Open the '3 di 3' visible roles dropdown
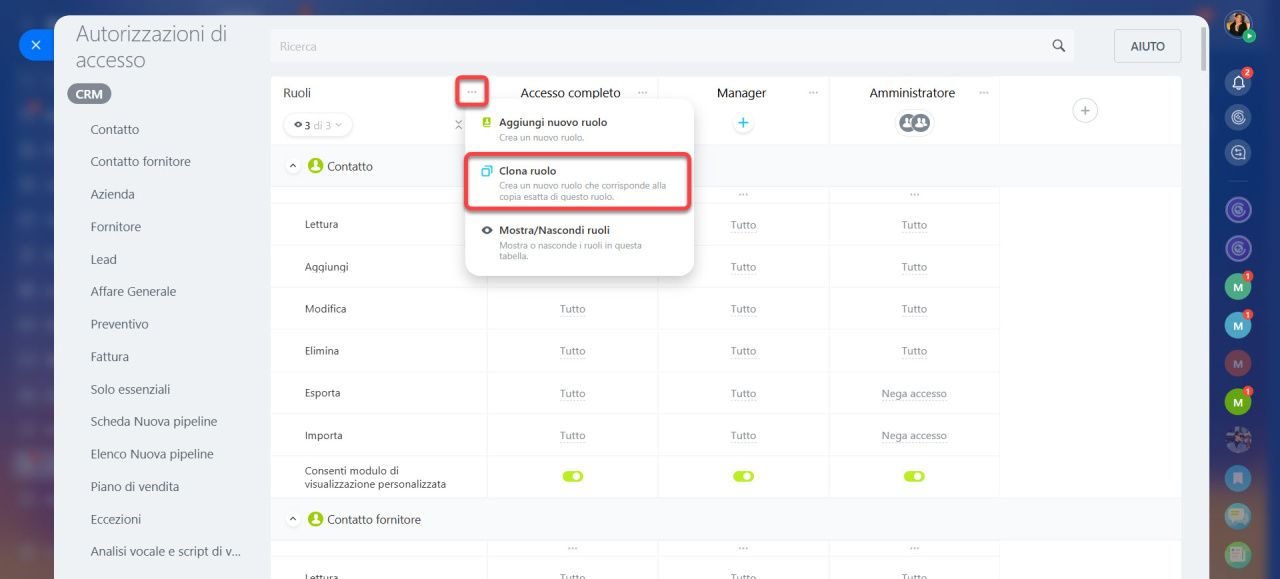The image size is (1280, 579). tap(318, 125)
